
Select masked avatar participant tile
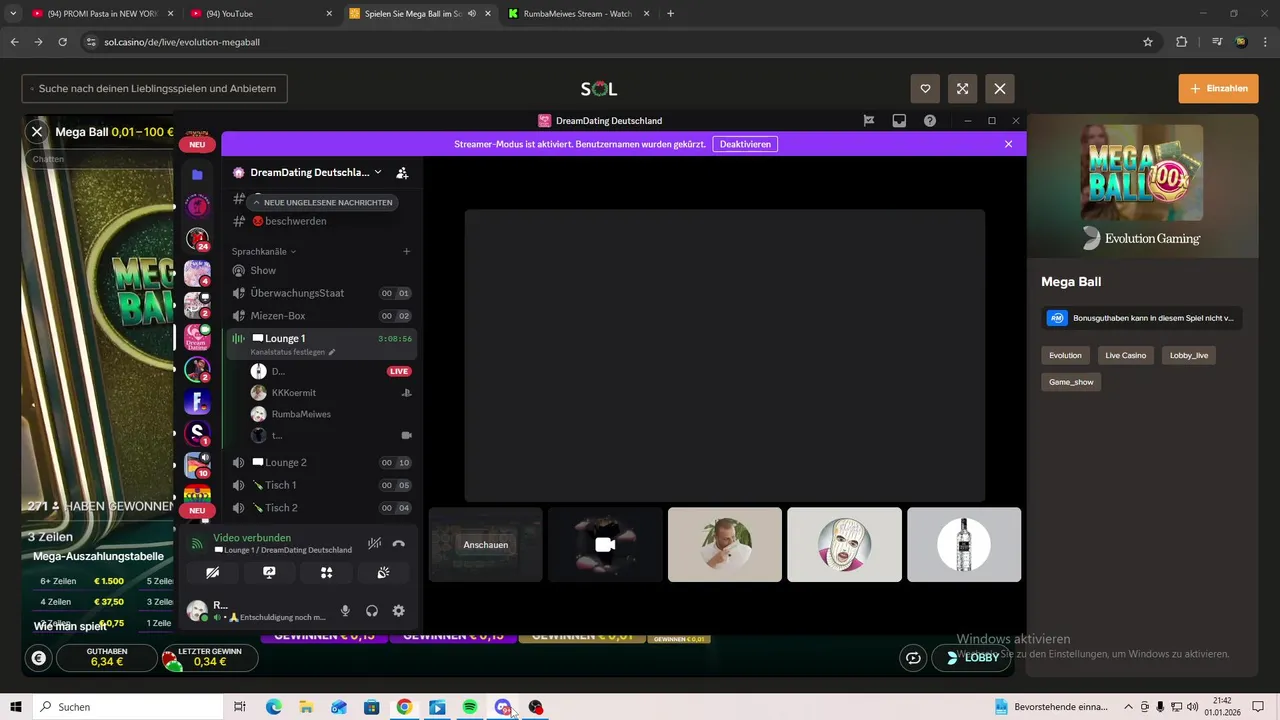[x=844, y=545]
